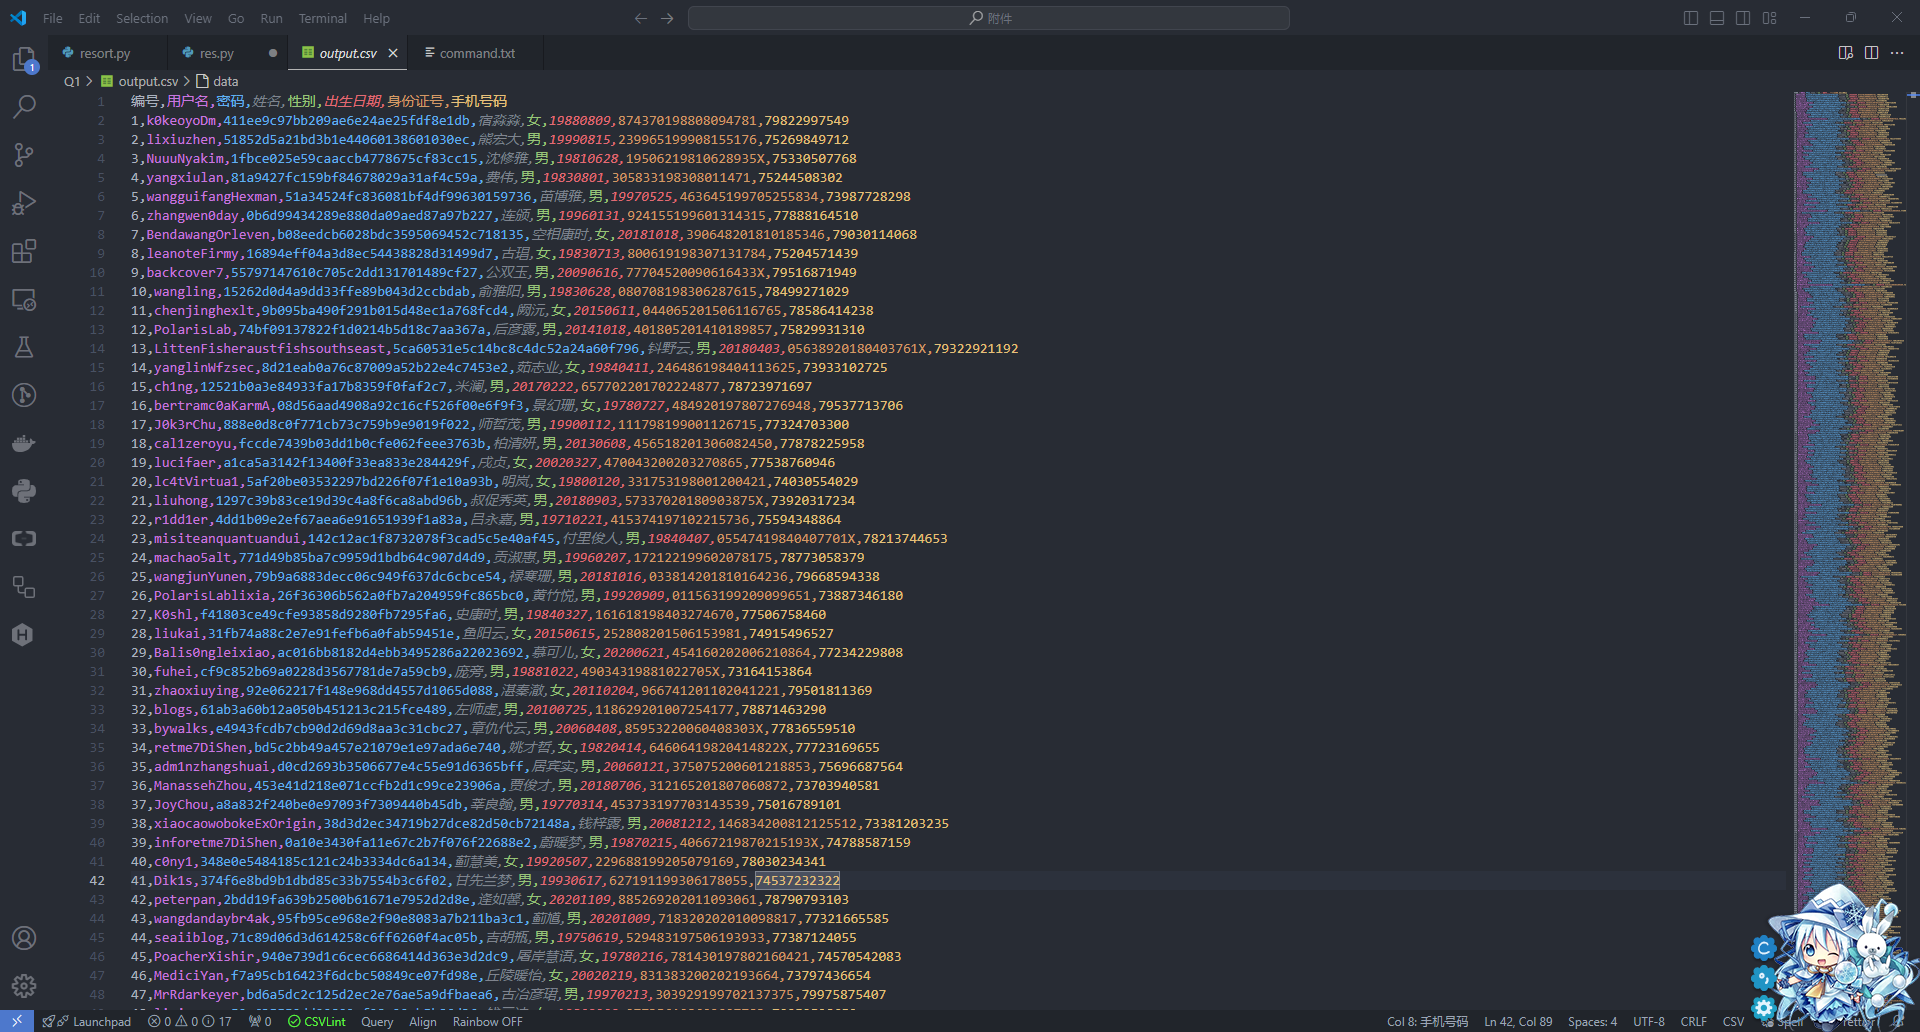
Task: Click Align in the status bar
Action: 422,1021
